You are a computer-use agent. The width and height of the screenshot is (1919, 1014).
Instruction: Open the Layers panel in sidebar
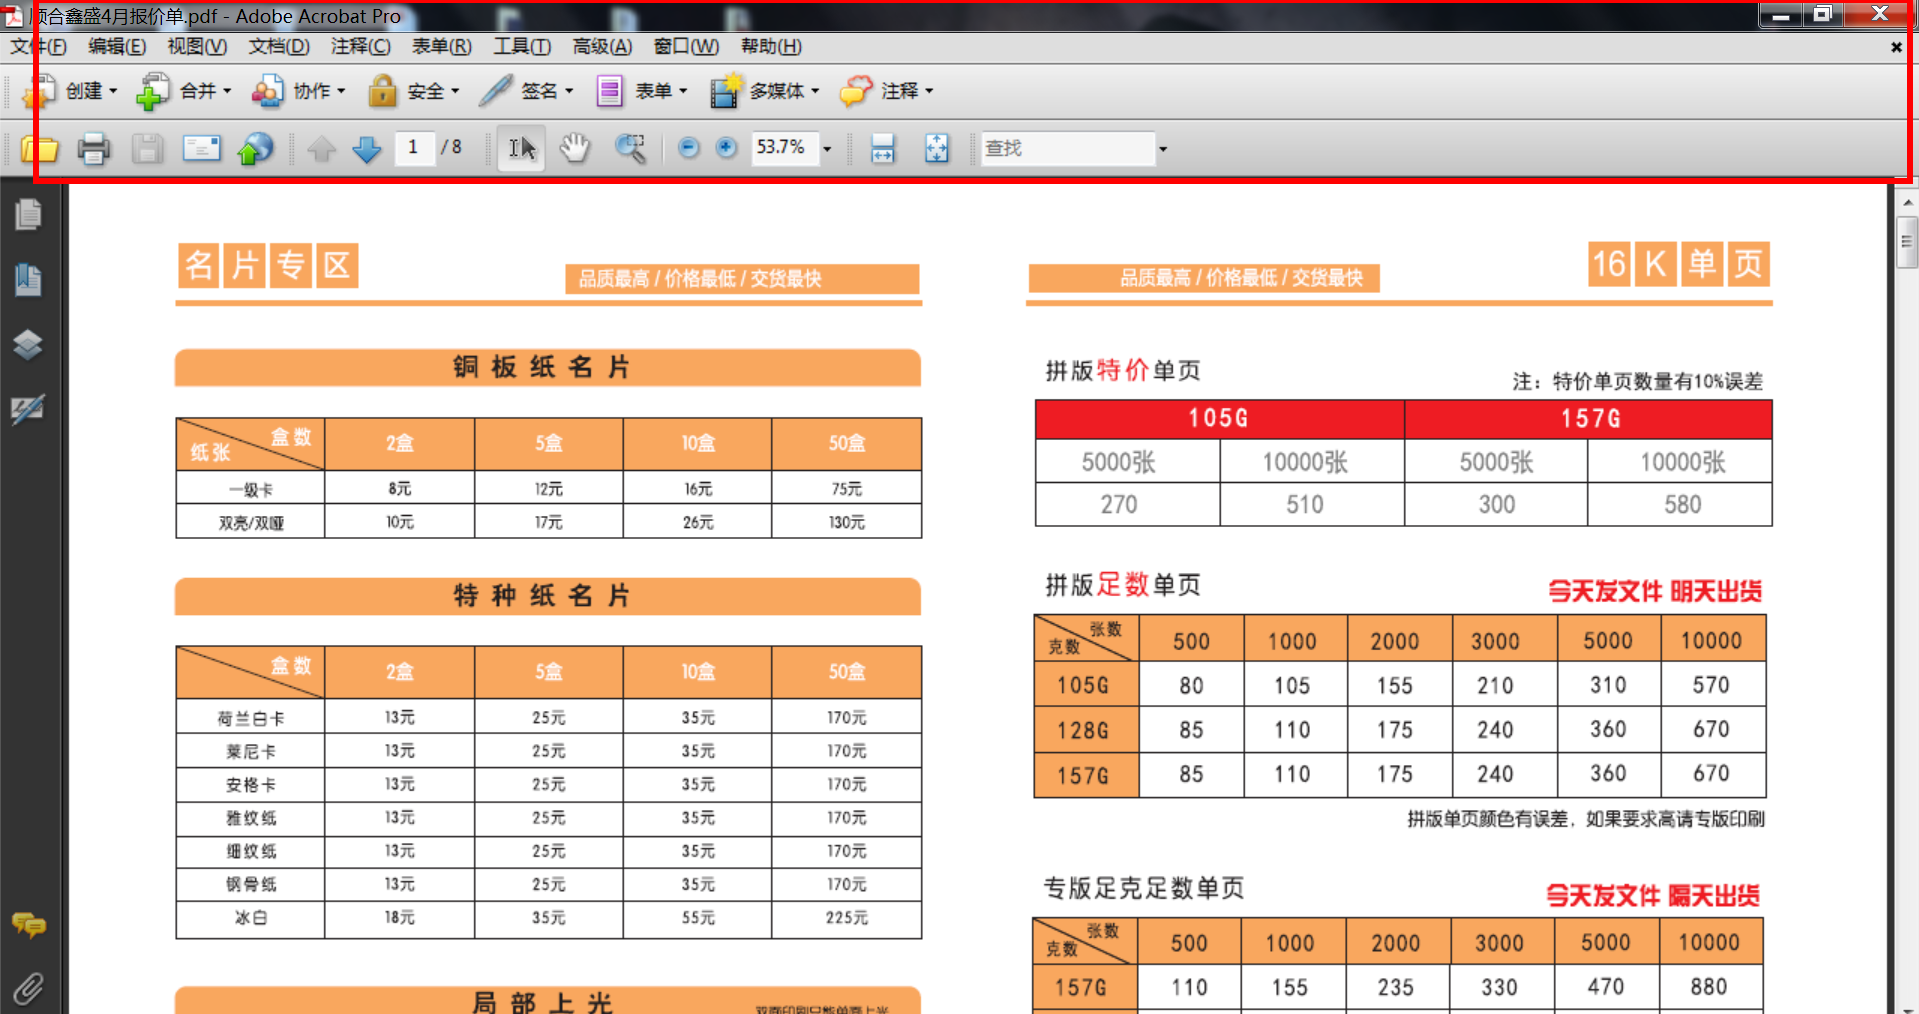pos(28,345)
